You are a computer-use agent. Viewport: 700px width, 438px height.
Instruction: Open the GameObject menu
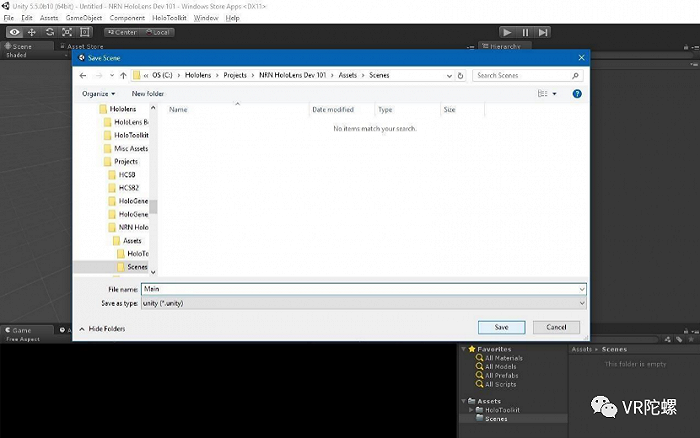pos(84,18)
